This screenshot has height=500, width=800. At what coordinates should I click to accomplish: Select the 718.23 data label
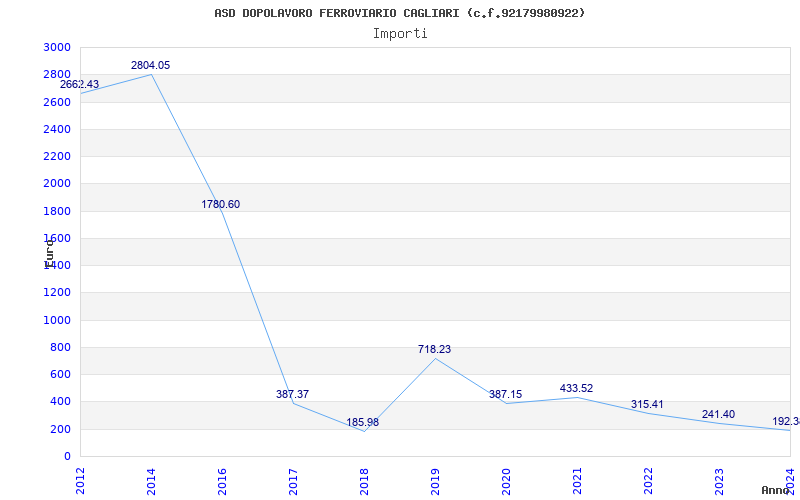pyautogui.click(x=435, y=349)
